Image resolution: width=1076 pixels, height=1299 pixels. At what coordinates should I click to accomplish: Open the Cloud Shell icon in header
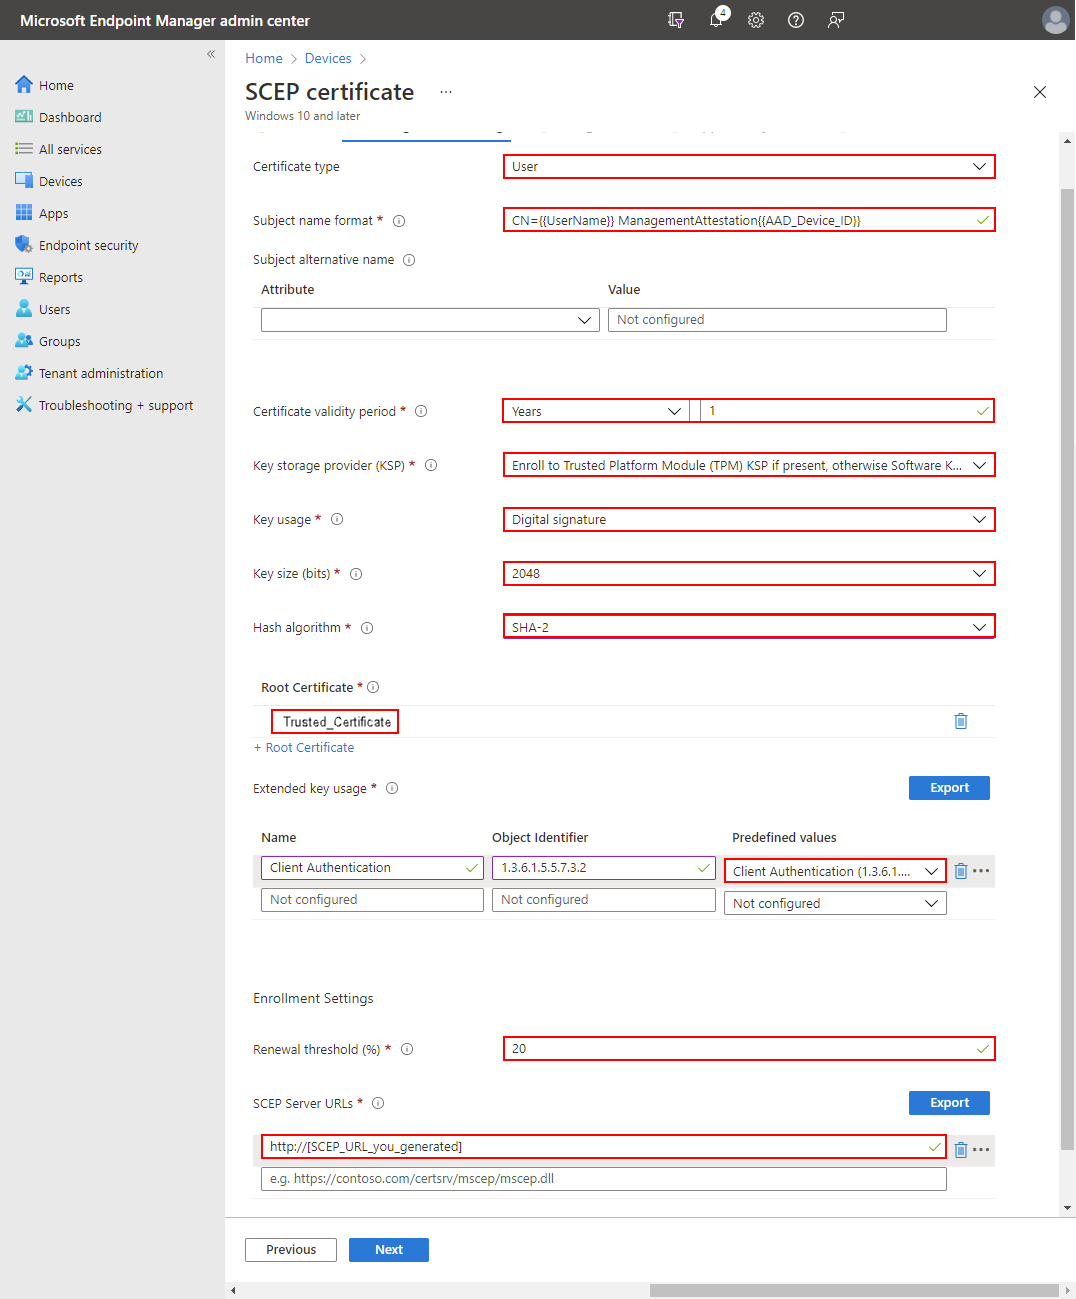click(x=676, y=20)
